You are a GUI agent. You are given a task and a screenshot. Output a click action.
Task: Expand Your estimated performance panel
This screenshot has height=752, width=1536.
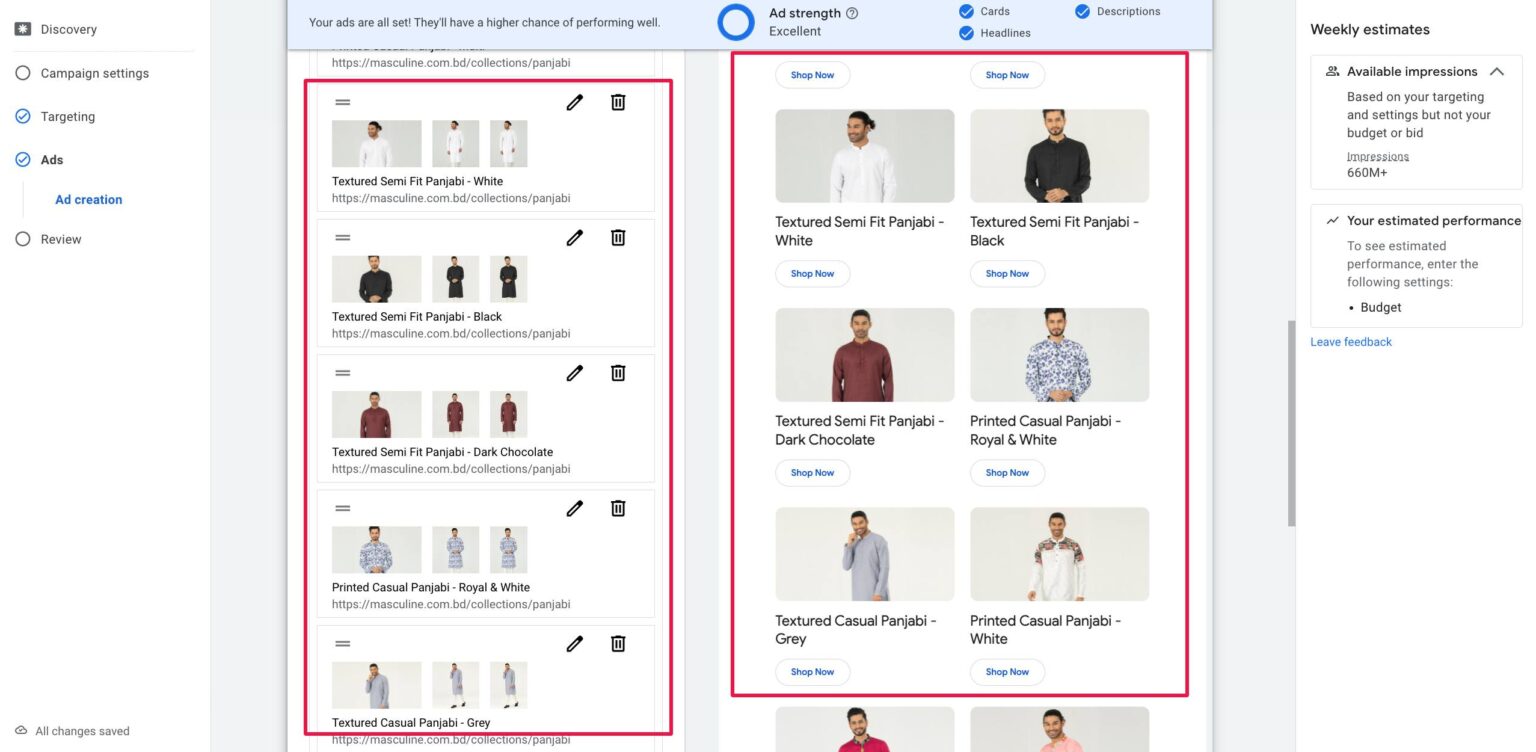(1432, 221)
